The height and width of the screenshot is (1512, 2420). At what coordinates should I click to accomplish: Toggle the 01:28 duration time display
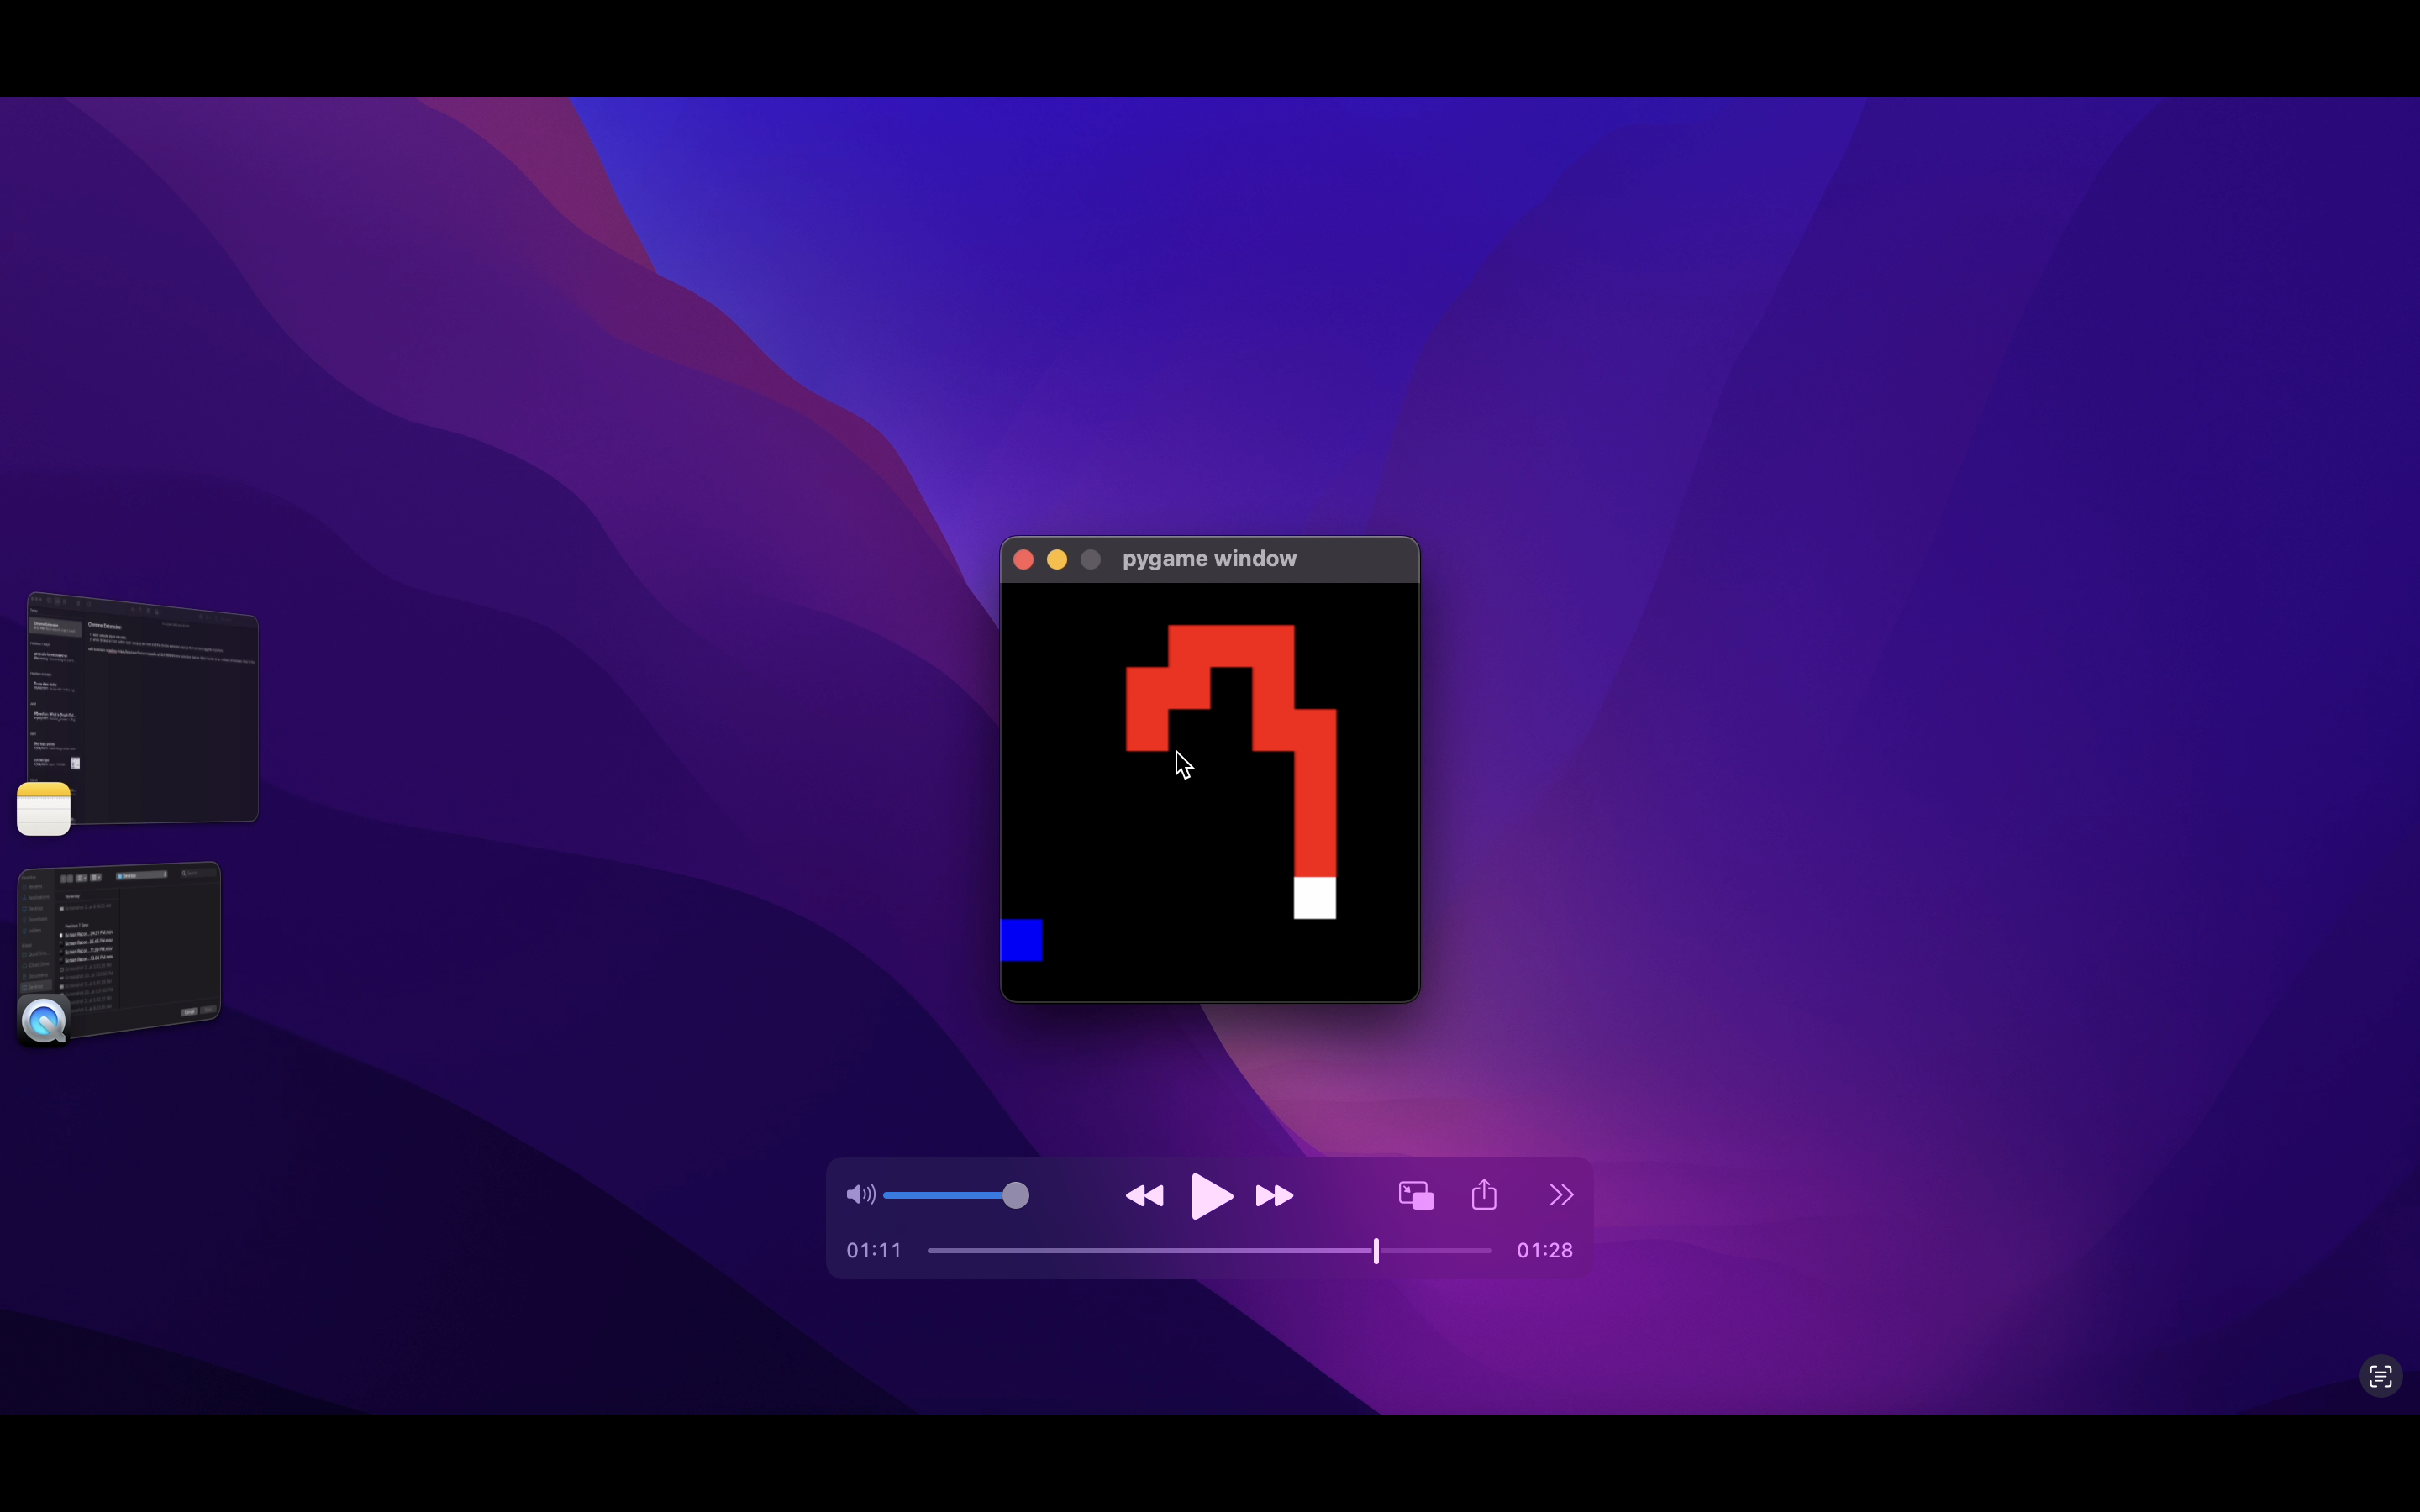[x=1545, y=1251]
